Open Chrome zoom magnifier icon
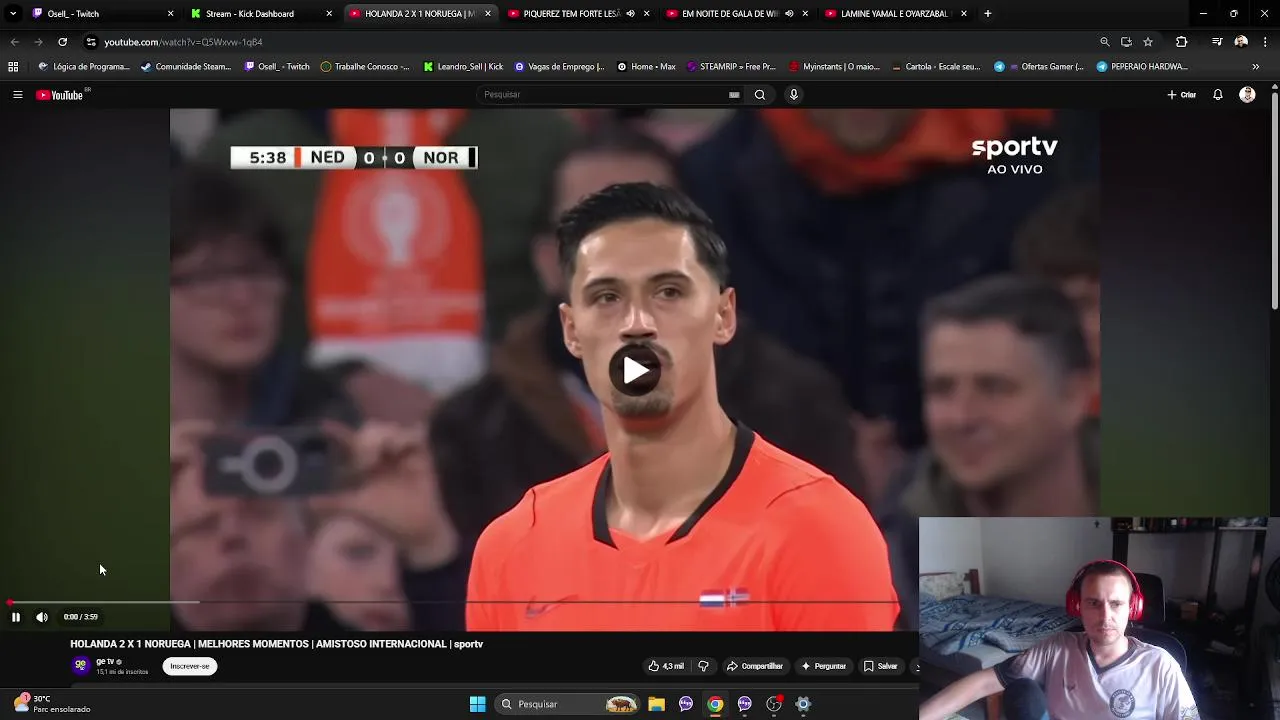1280x720 pixels. [1105, 42]
